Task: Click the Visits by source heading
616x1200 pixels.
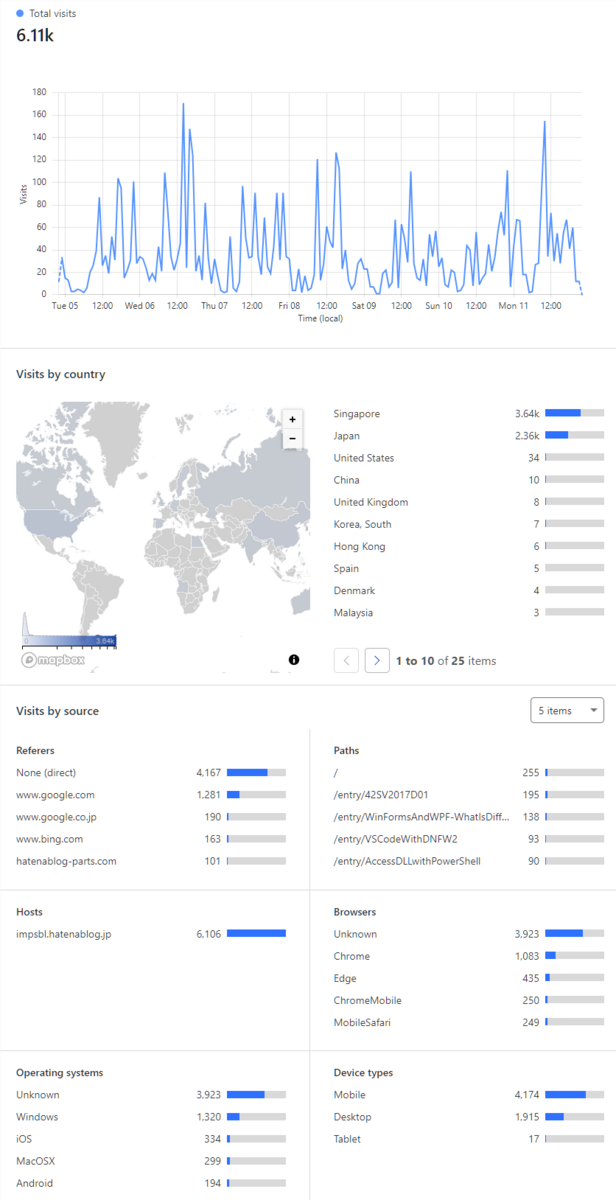Action: point(57,711)
